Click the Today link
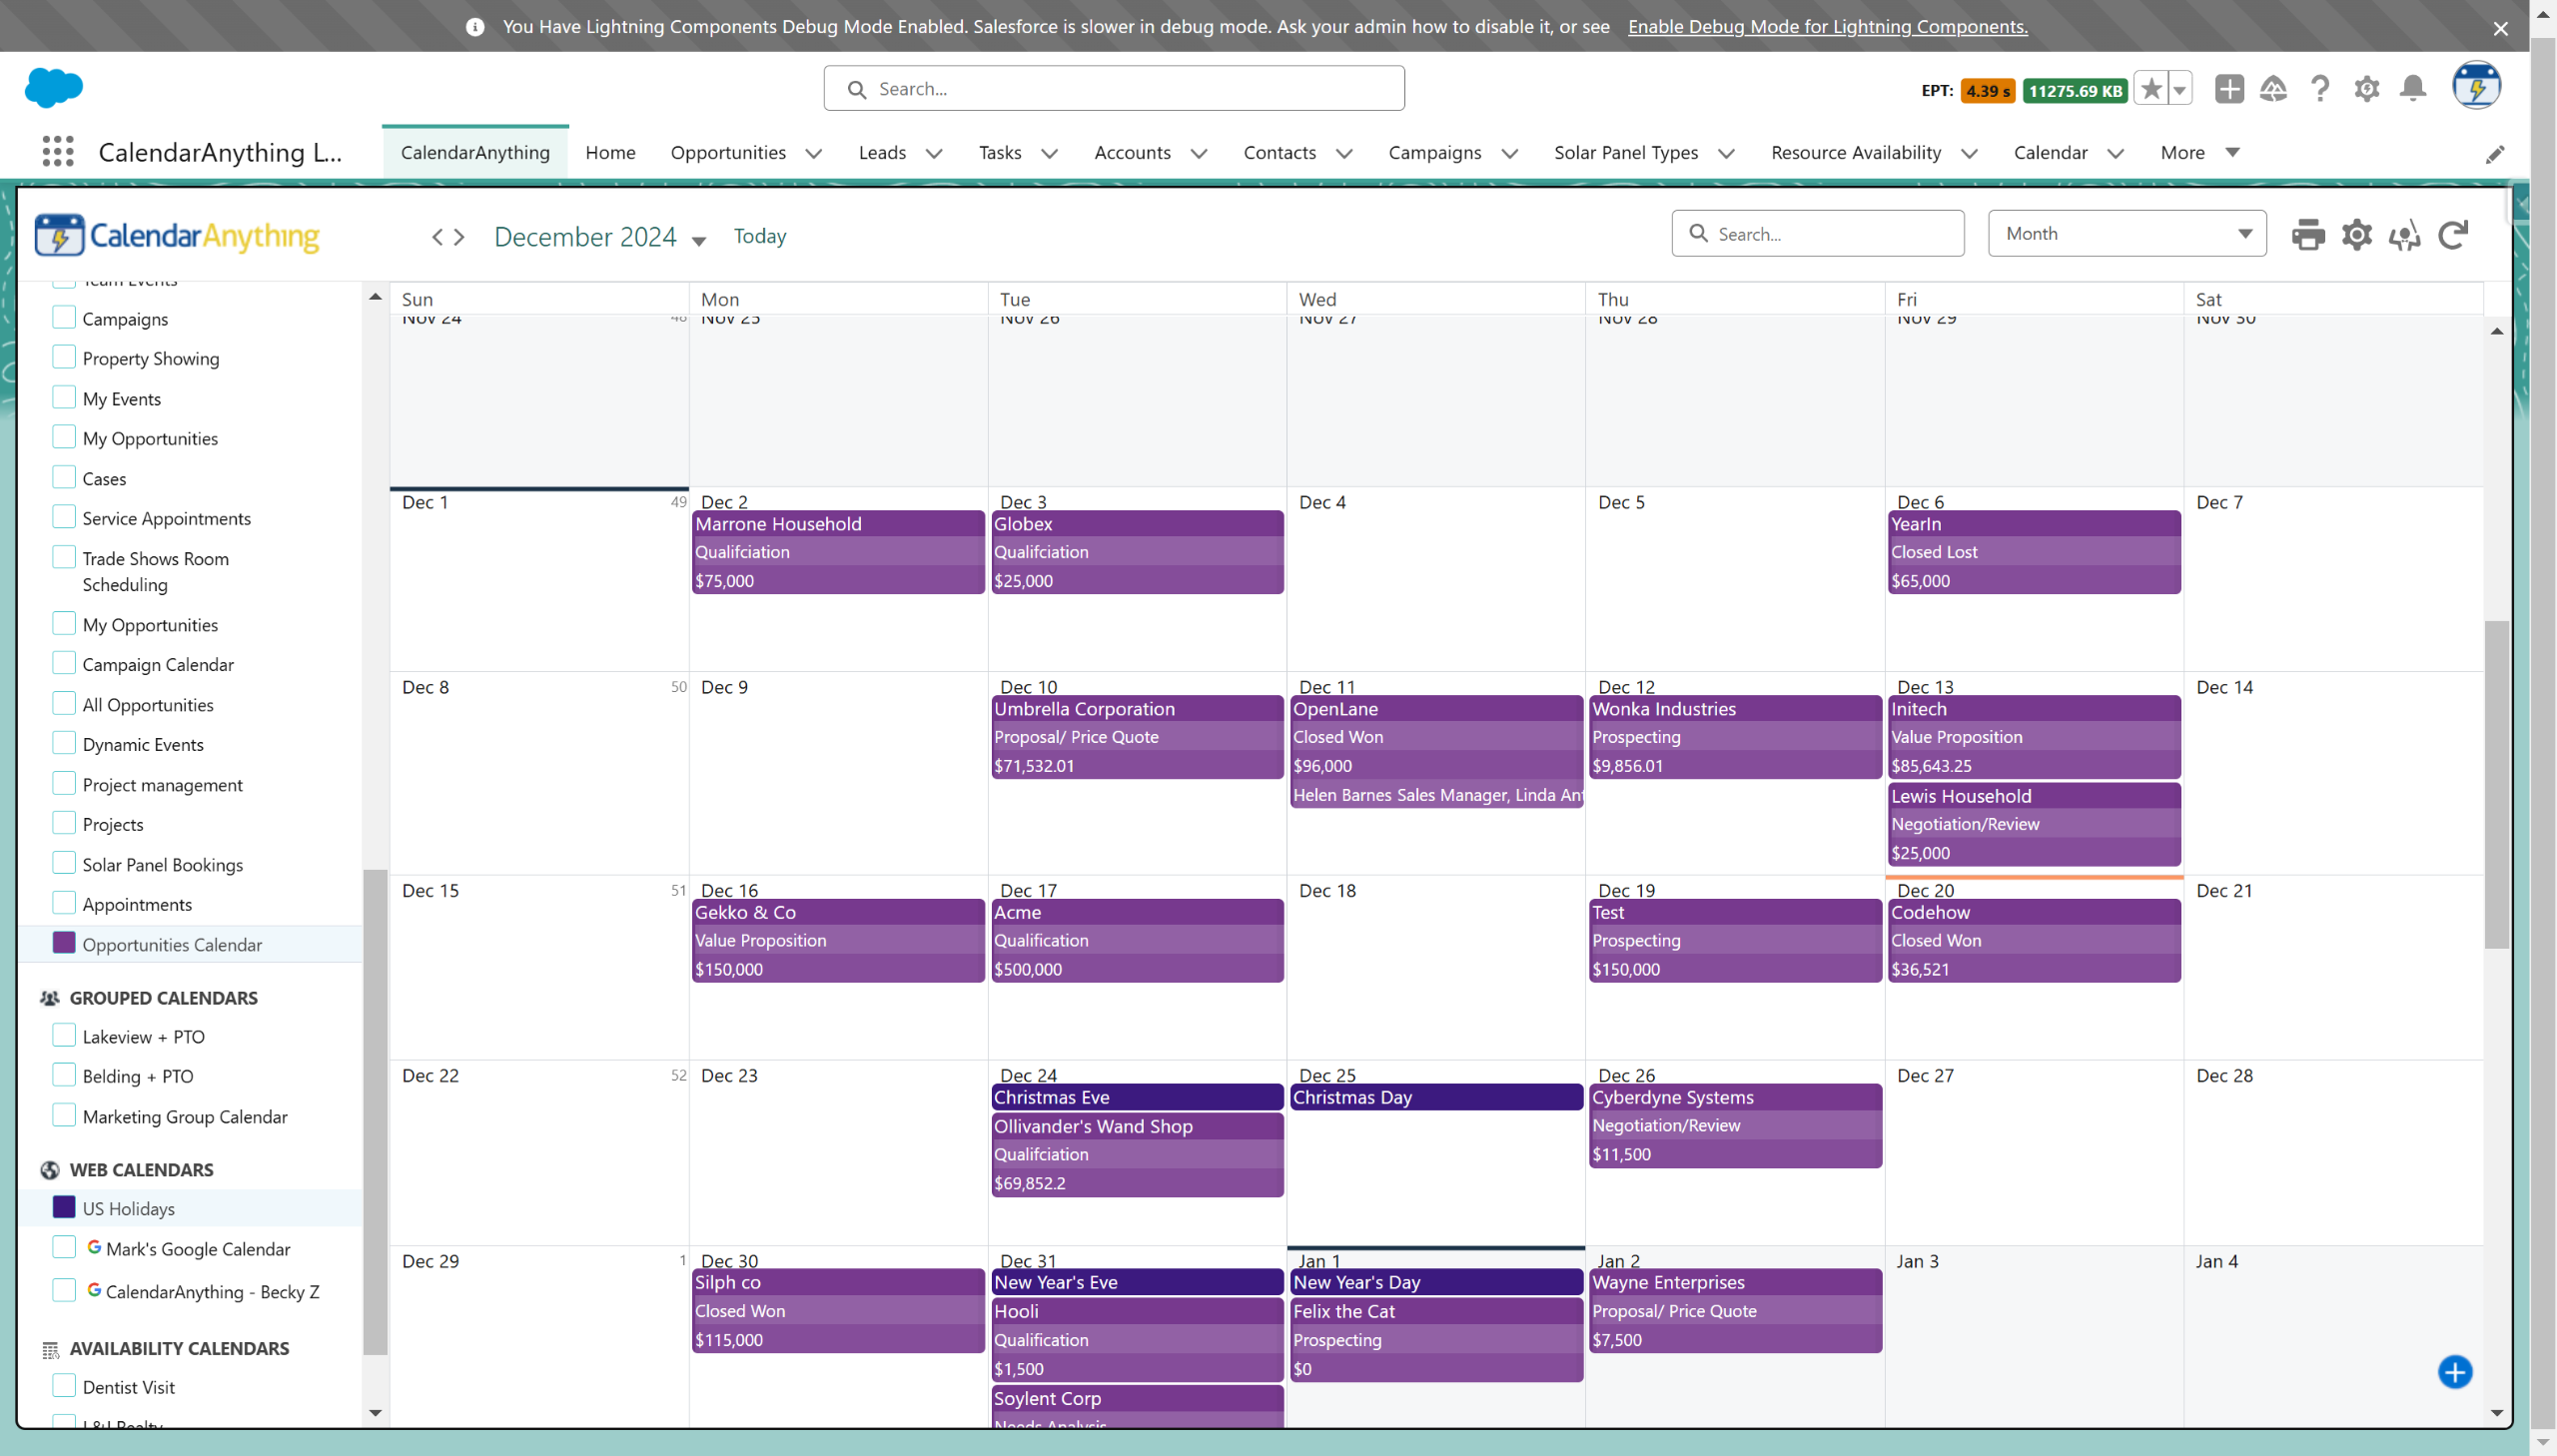 click(759, 236)
